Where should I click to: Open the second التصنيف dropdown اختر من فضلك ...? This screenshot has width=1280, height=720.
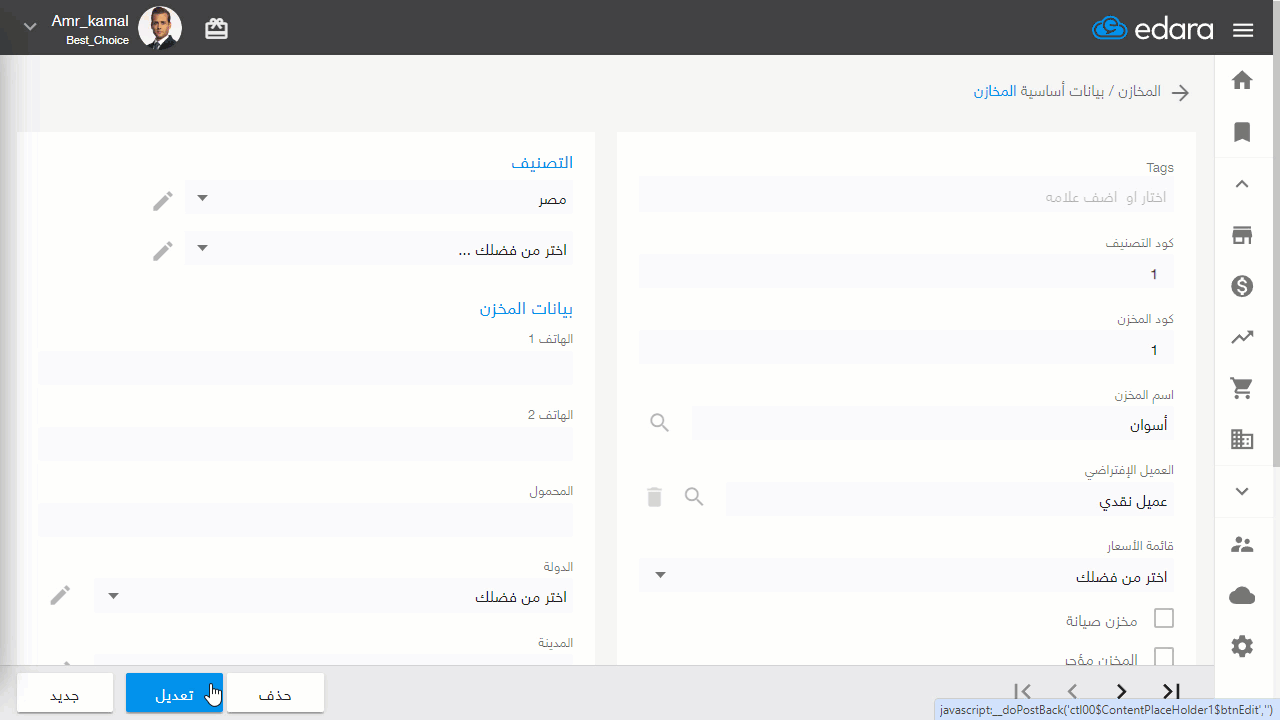pyautogui.click(x=379, y=248)
